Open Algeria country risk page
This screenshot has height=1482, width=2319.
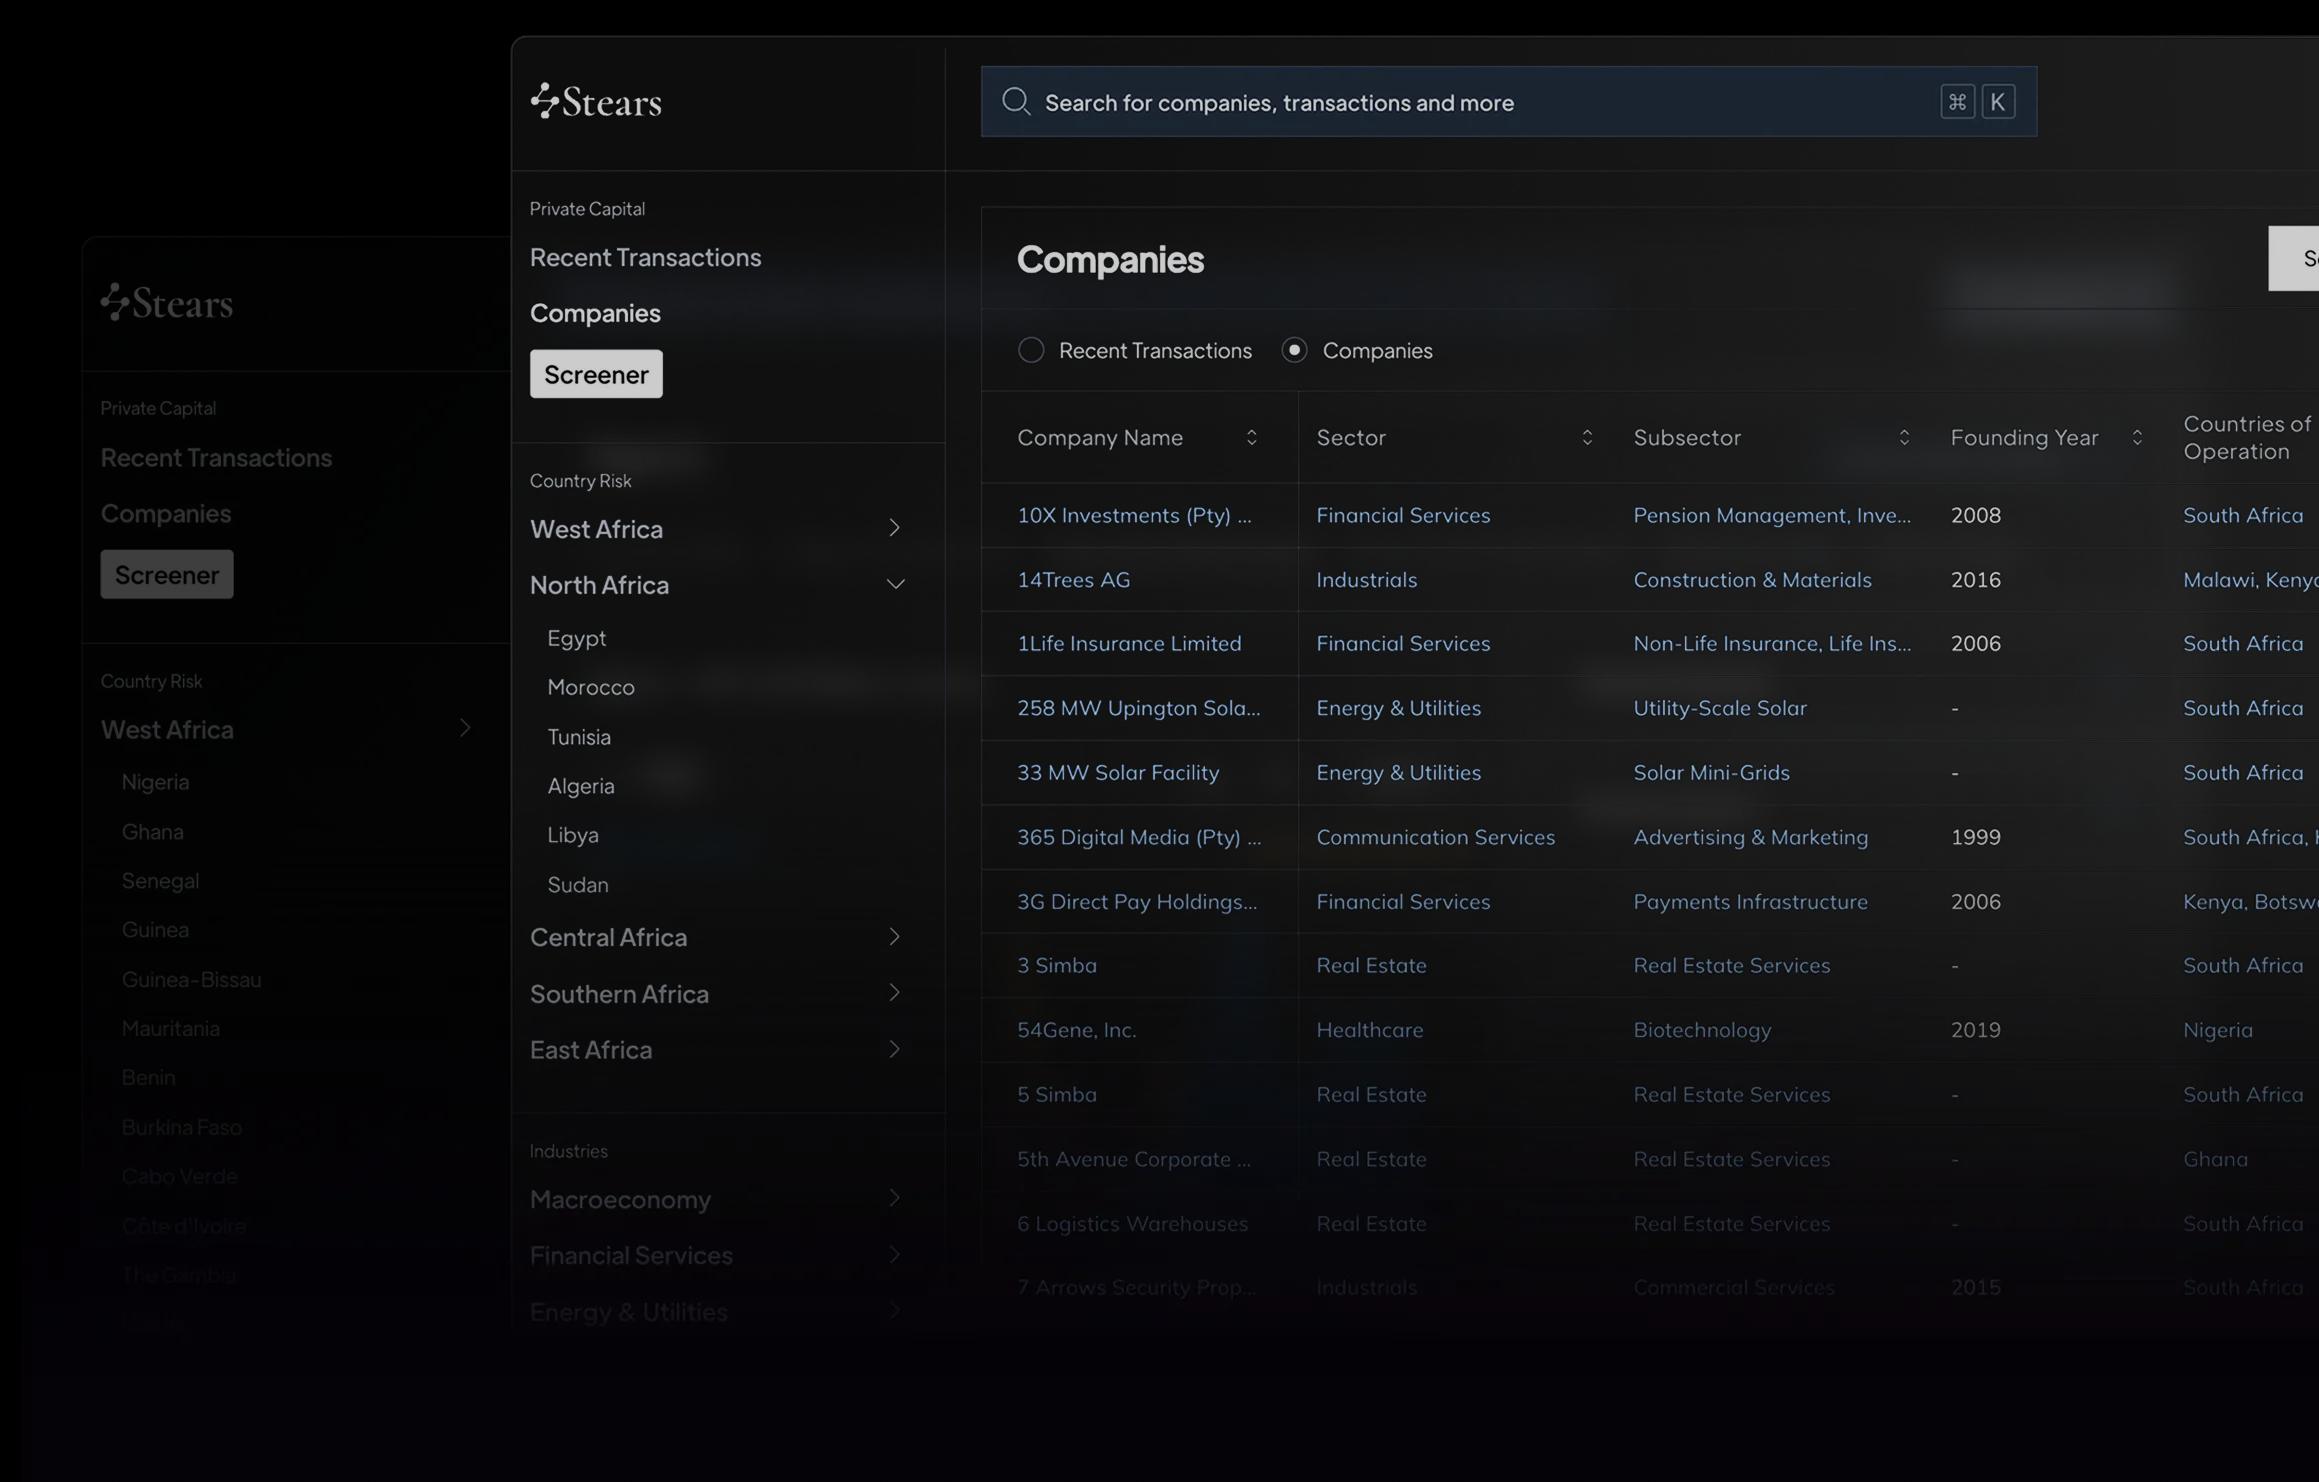581,786
